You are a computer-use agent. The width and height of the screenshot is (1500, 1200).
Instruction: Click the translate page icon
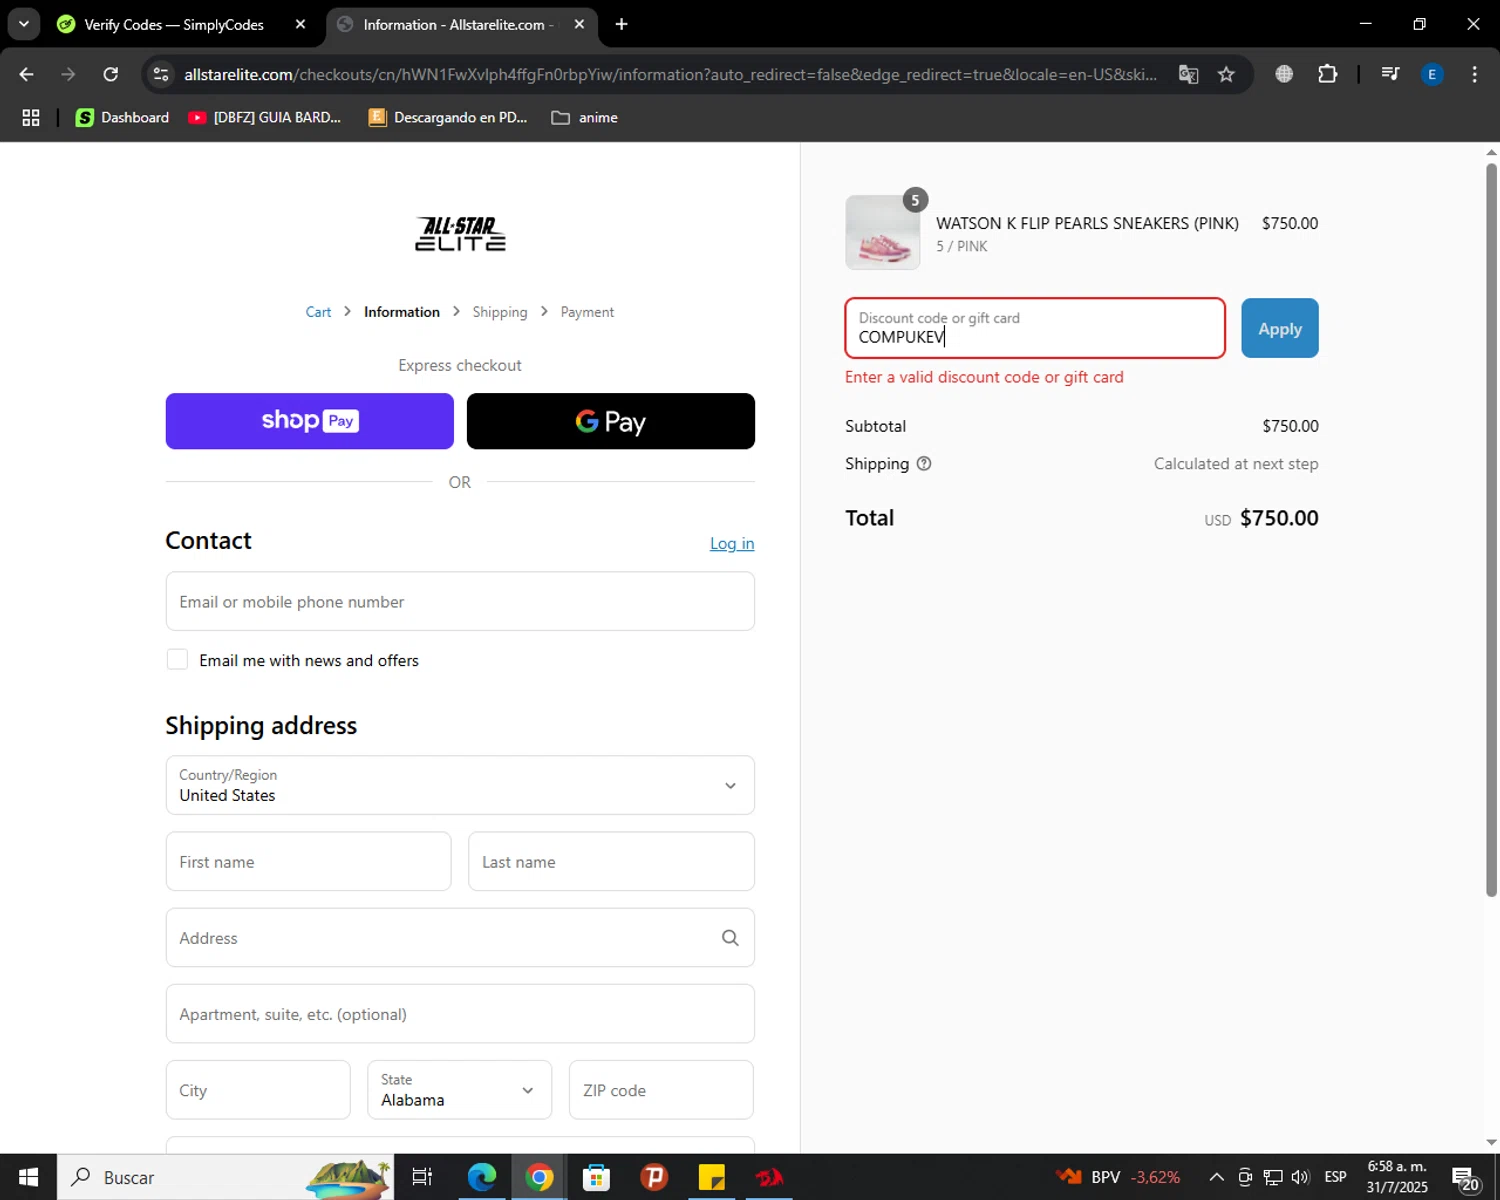[x=1188, y=74]
